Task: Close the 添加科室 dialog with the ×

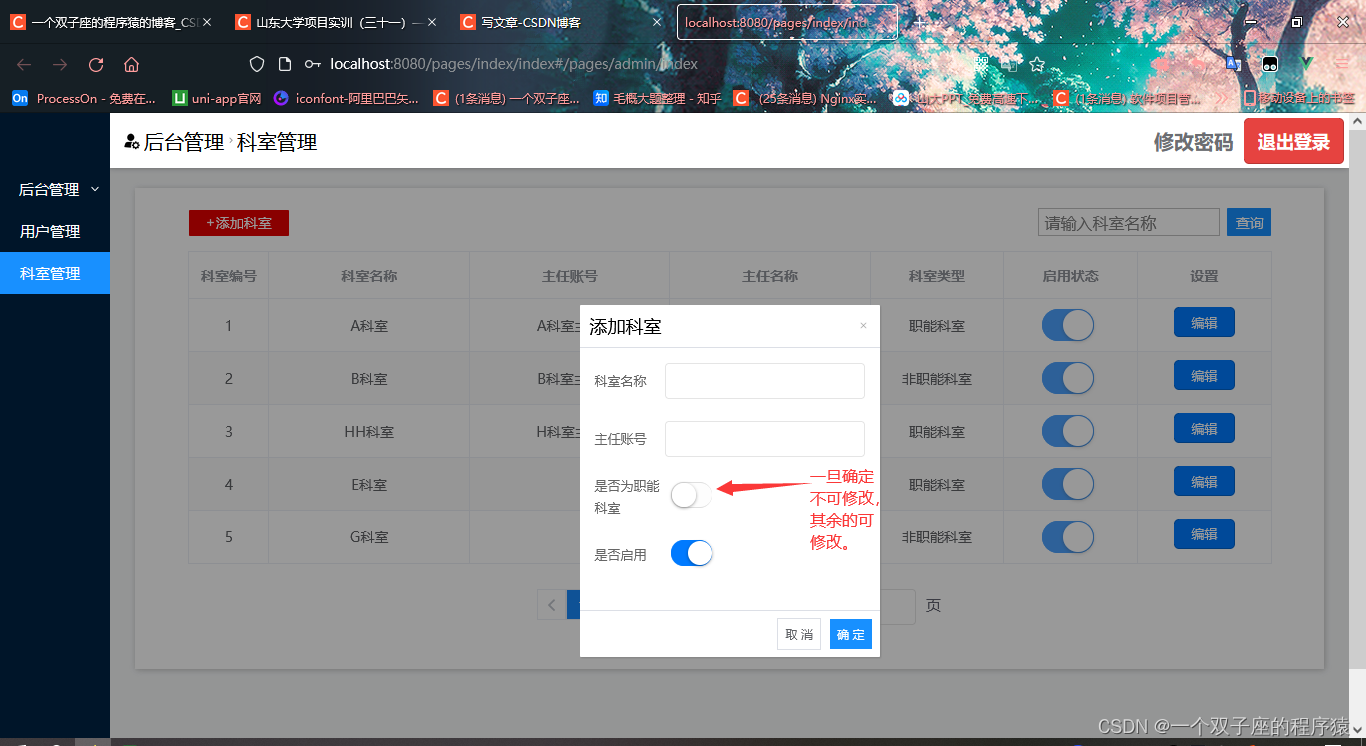Action: pos(863,326)
